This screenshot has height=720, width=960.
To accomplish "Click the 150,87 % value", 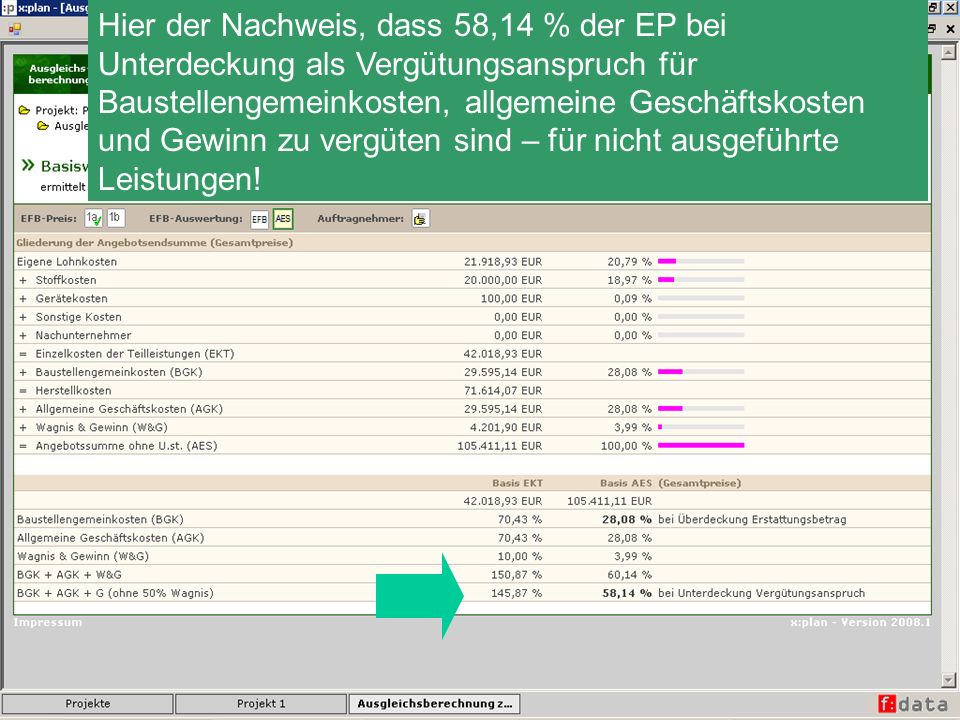I will (516, 574).
